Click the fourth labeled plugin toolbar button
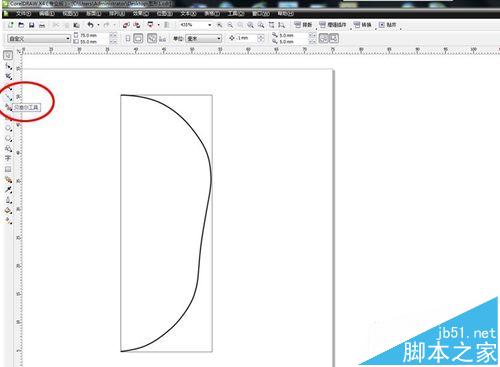The width and height of the screenshot is (500, 367). tap(388, 25)
